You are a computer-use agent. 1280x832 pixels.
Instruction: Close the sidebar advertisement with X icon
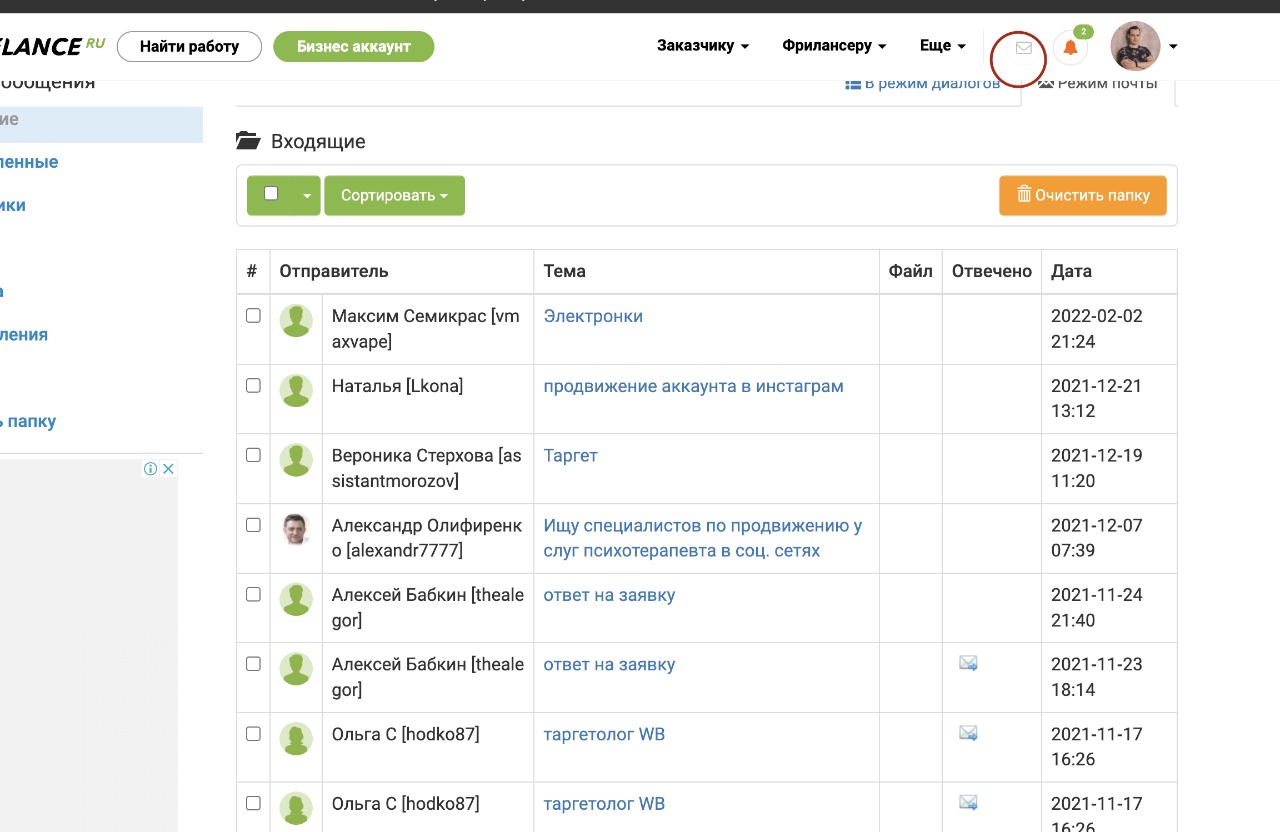click(169, 469)
